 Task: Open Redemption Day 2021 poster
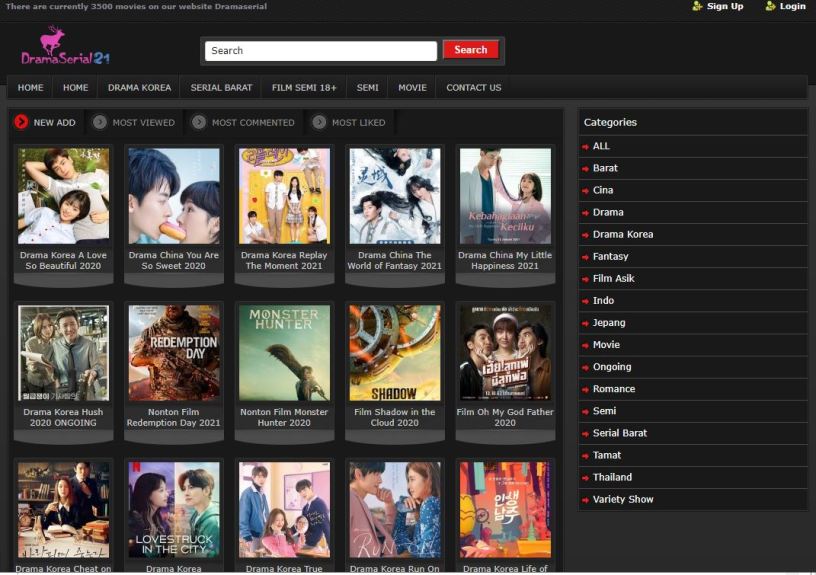tap(174, 353)
